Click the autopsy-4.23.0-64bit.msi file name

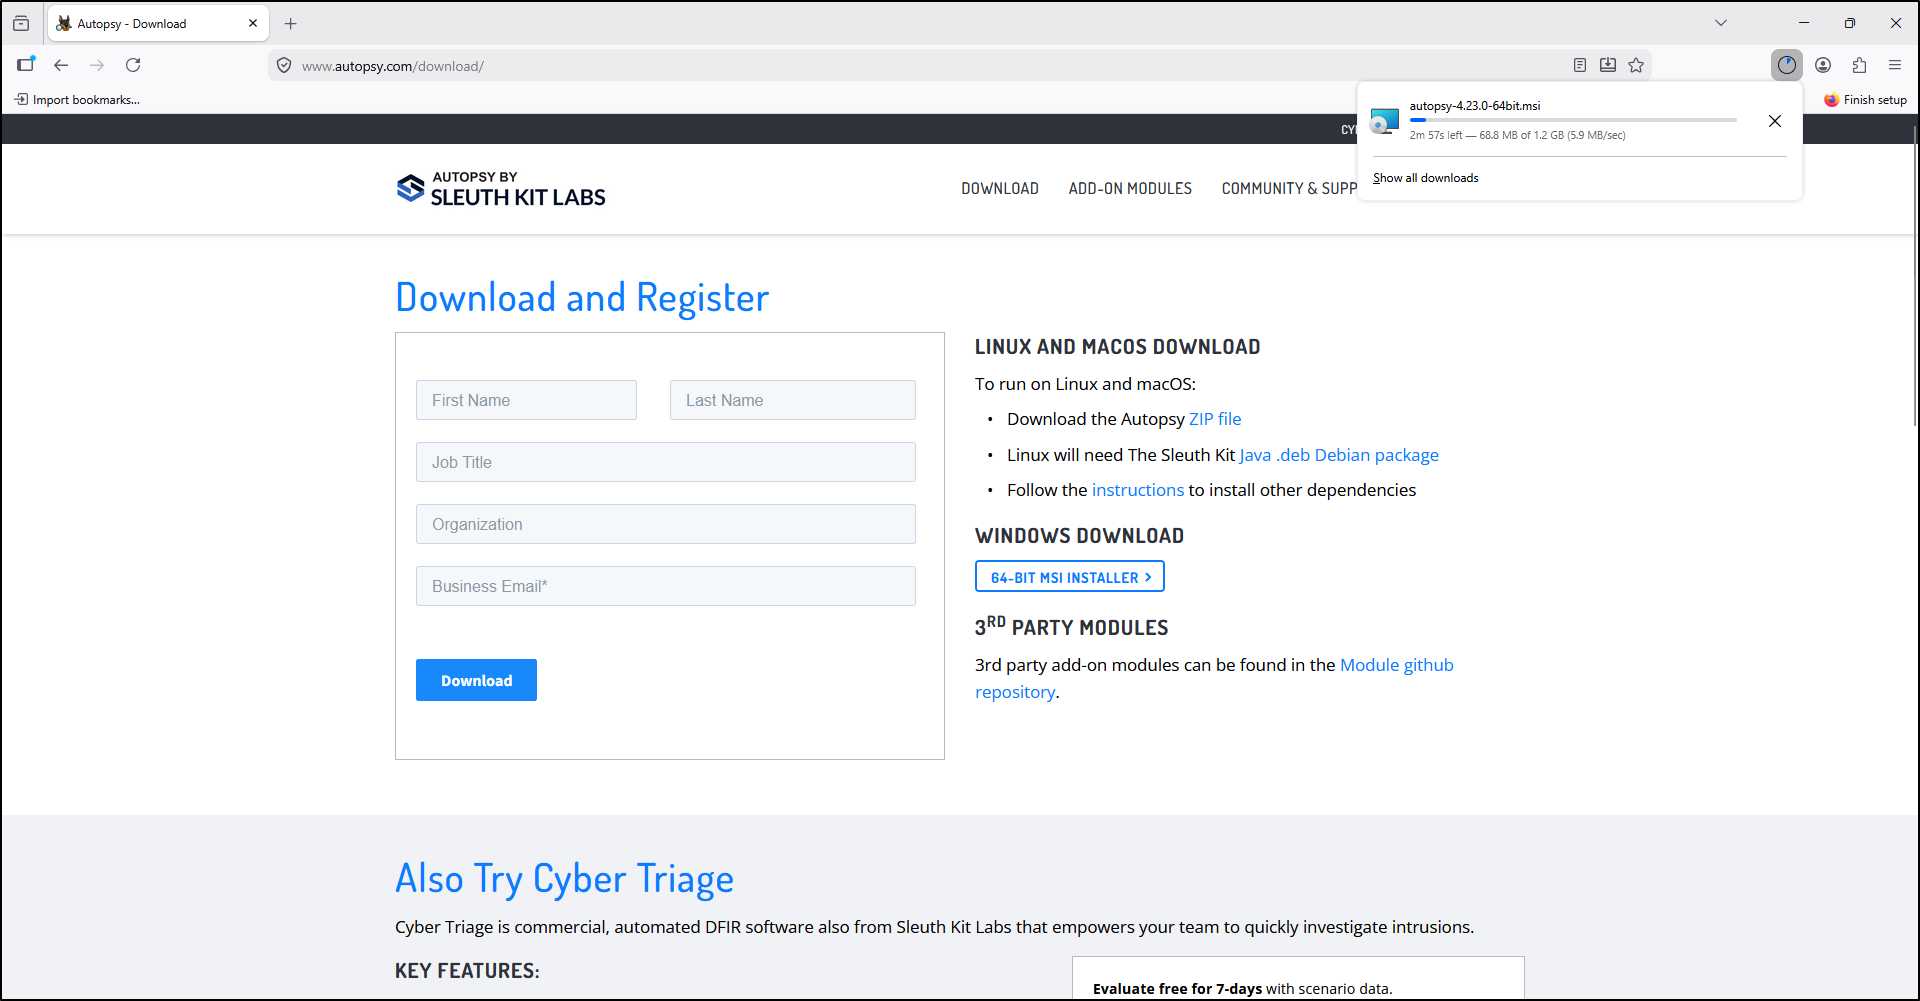click(x=1475, y=106)
